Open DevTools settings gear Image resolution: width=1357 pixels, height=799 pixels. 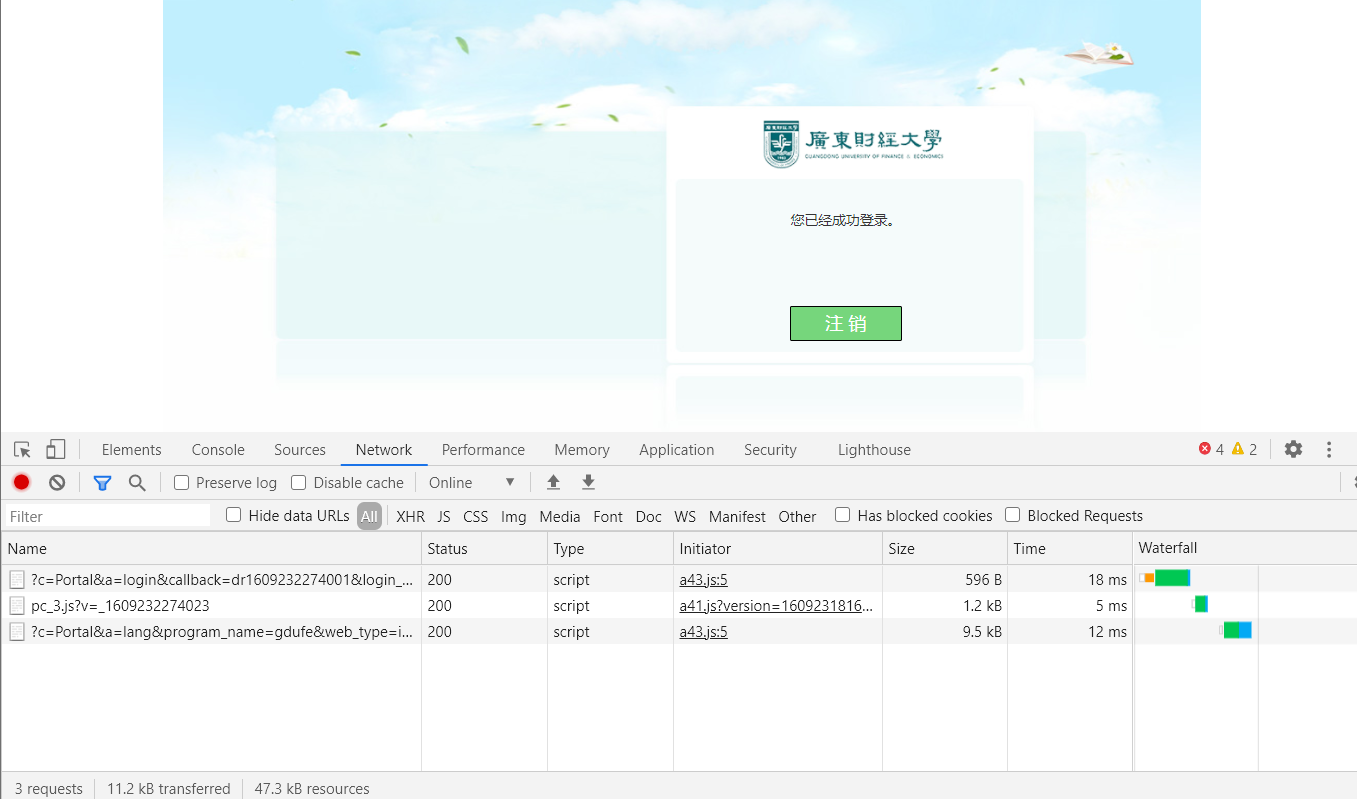[1293, 449]
